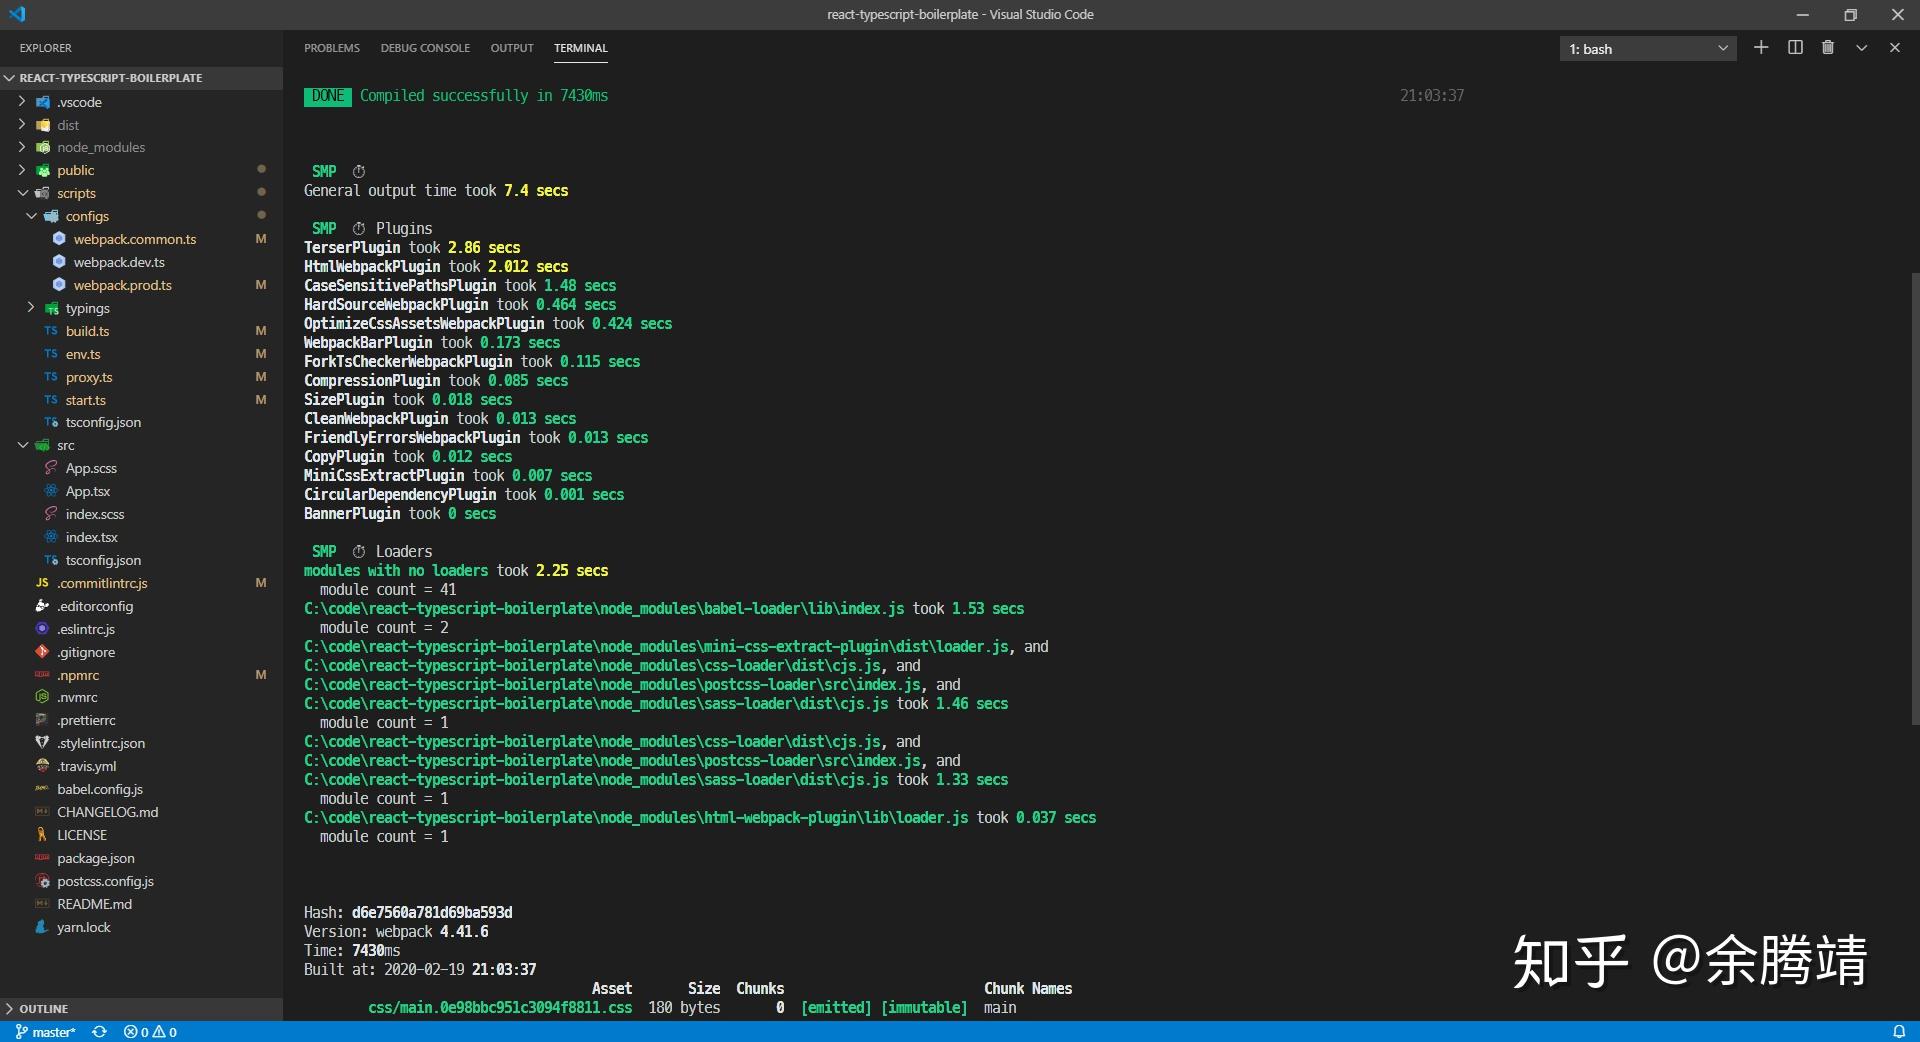Open webpack.prod.ts file
1920x1042 pixels.
[122, 285]
